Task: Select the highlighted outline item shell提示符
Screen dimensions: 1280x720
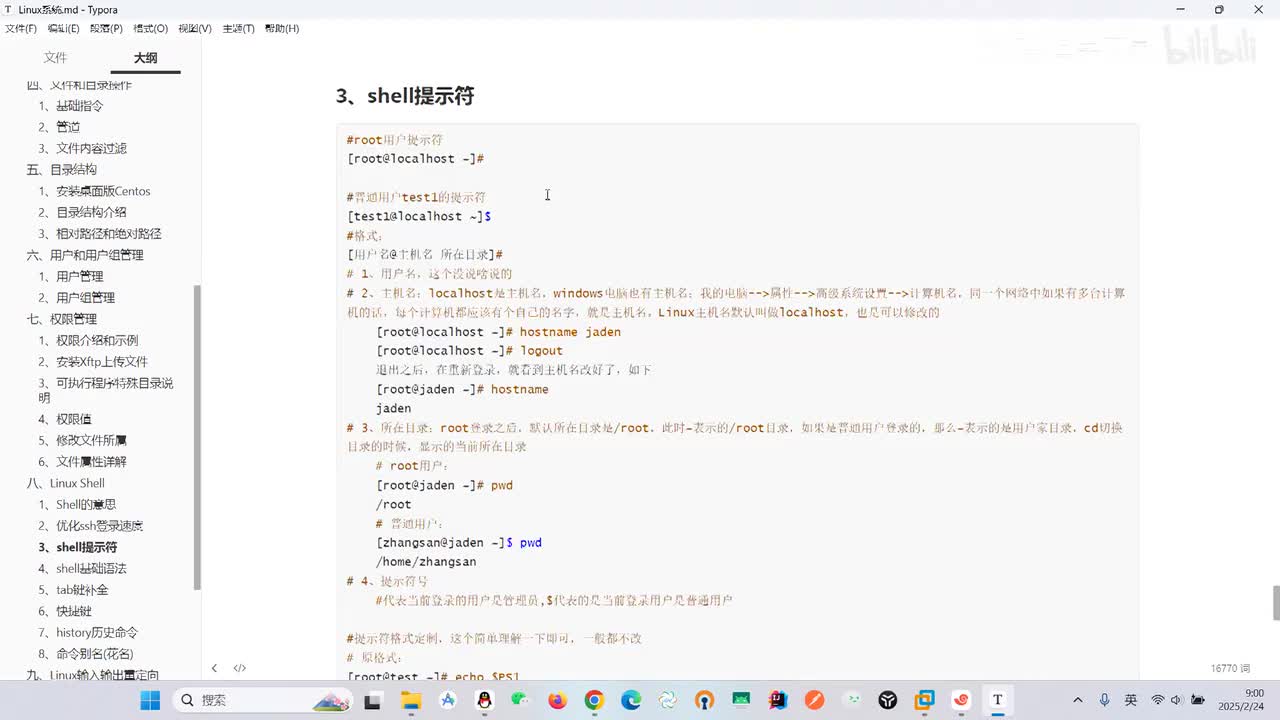Action: tap(78, 547)
